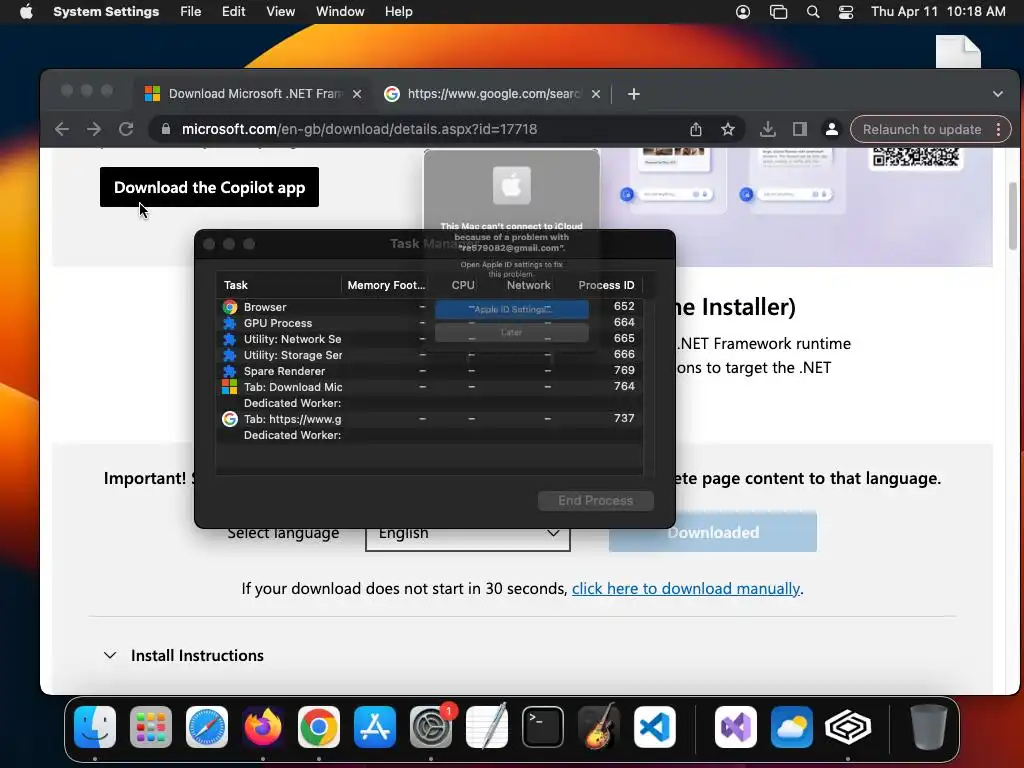This screenshot has height=768, width=1024.
Task: Sort by Process ID column header
Action: [606, 285]
